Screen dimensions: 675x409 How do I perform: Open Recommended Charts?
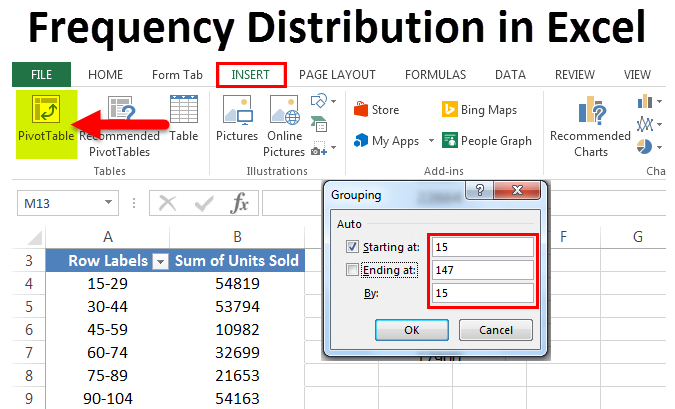(x=591, y=126)
